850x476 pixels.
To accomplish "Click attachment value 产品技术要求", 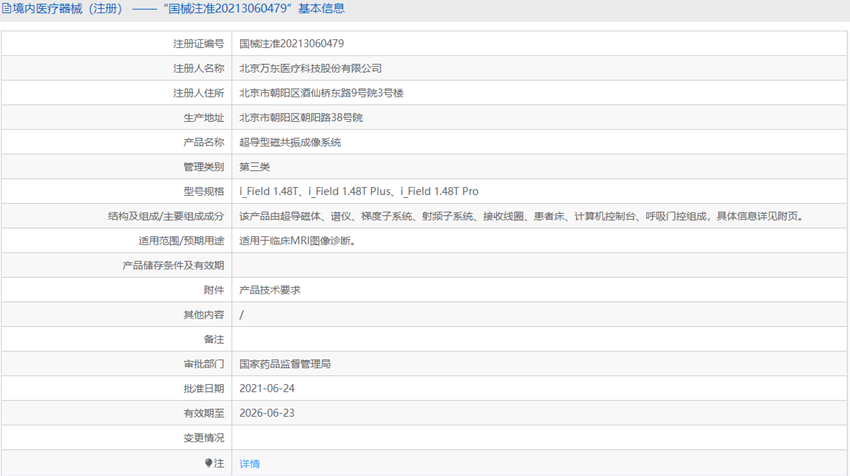I will [x=269, y=290].
